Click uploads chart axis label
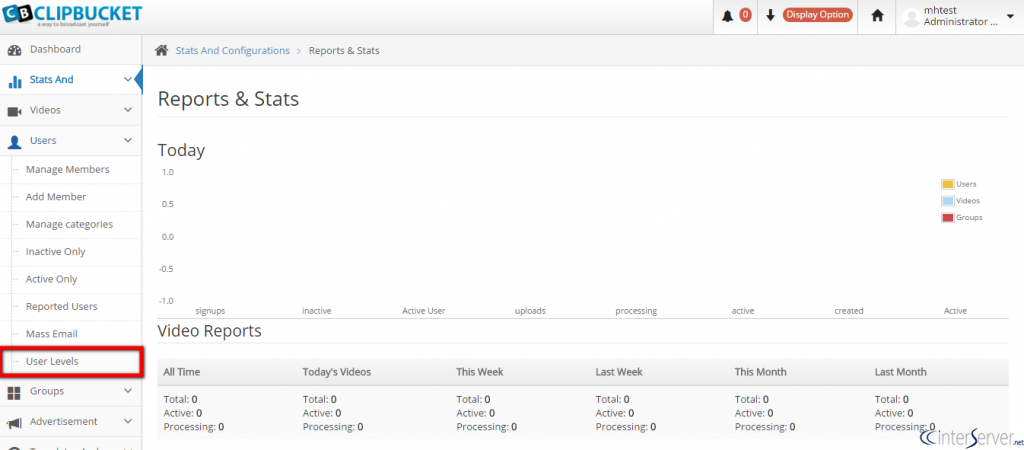Image resolution: width=1024 pixels, height=450 pixels. [530, 312]
